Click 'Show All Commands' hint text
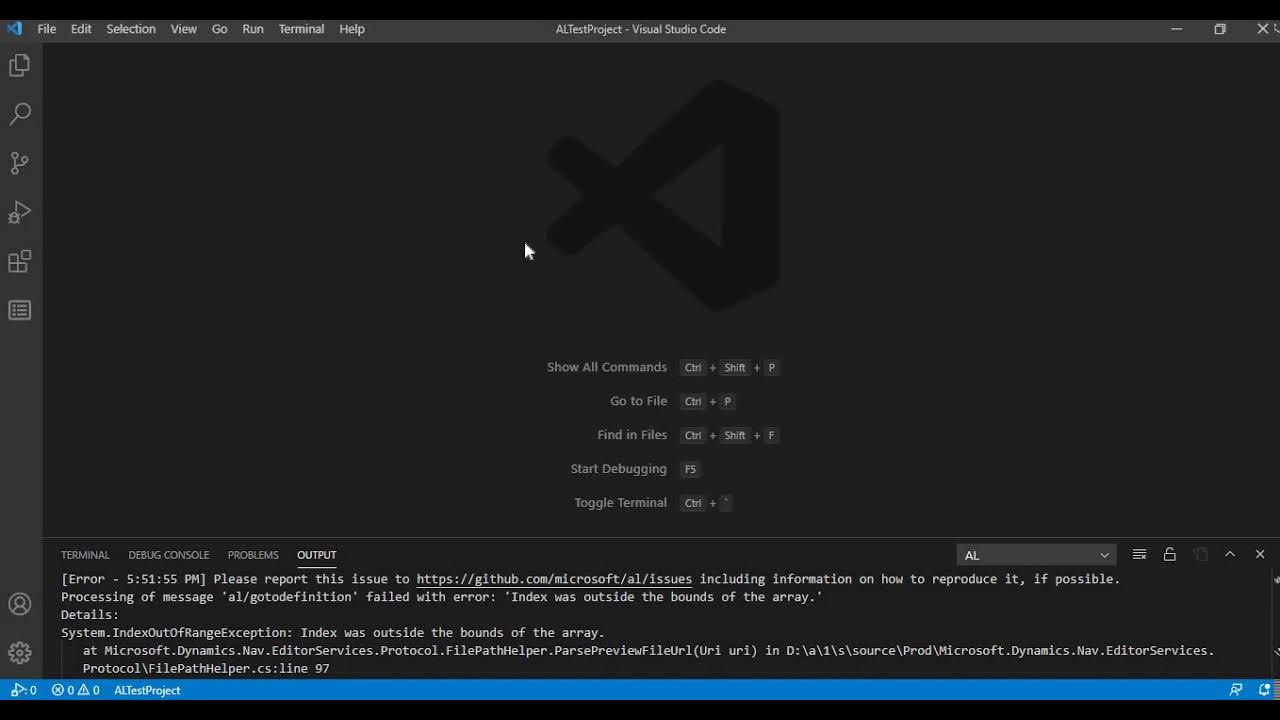The image size is (1280, 720). click(x=607, y=367)
